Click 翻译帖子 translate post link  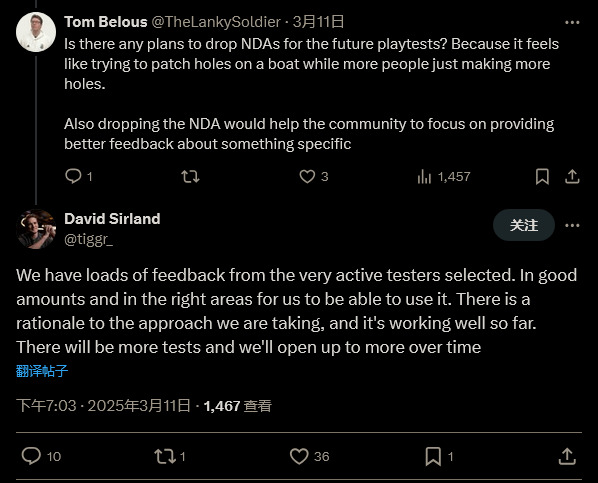tap(42, 371)
